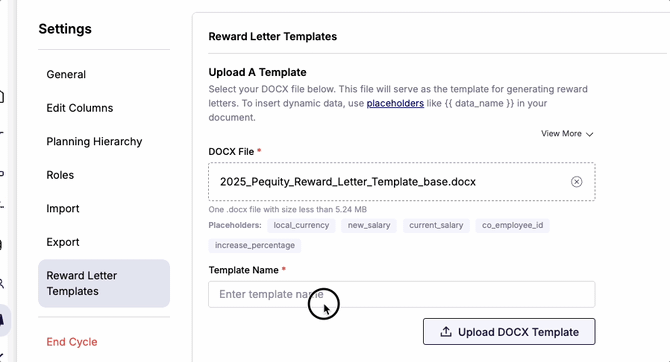Screen dimensions: 670x362
Task: Click the increase_percentage placeholder chip
Action: click(x=255, y=245)
